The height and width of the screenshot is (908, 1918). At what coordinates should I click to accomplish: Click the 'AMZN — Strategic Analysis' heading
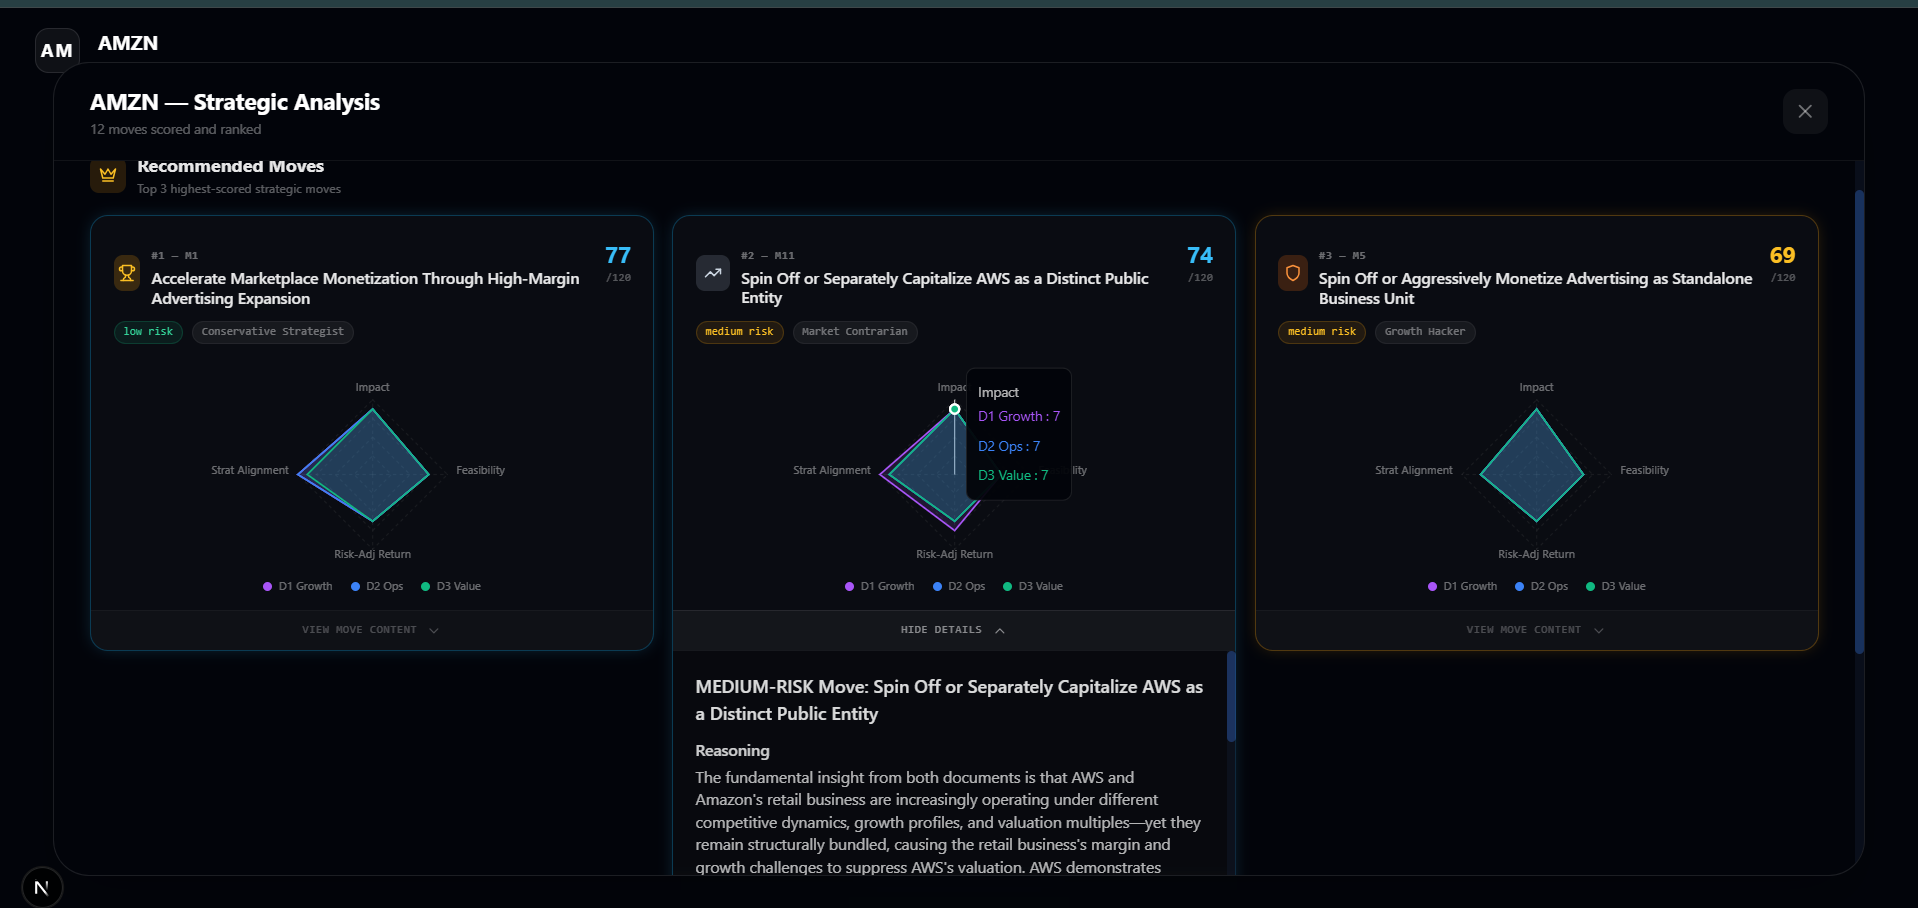235,102
